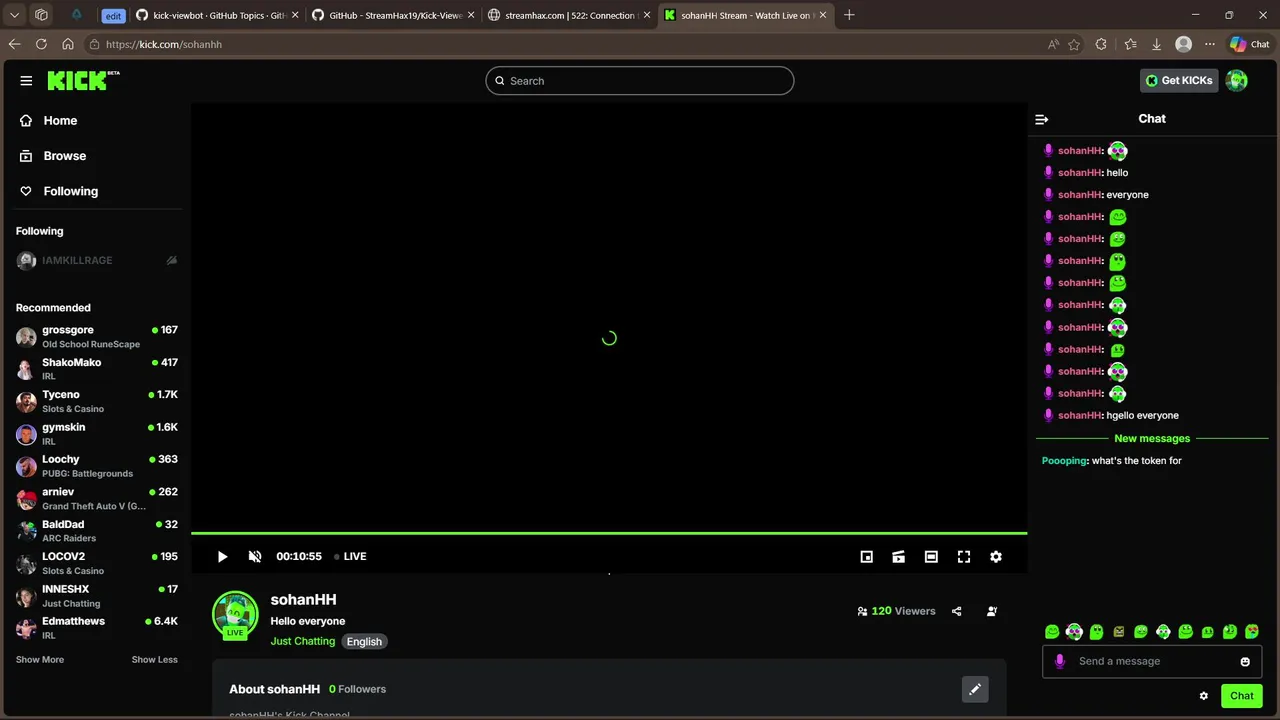Click the purple microphone badge in chat input
This screenshot has width=1280, height=720.
(1060, 661)
